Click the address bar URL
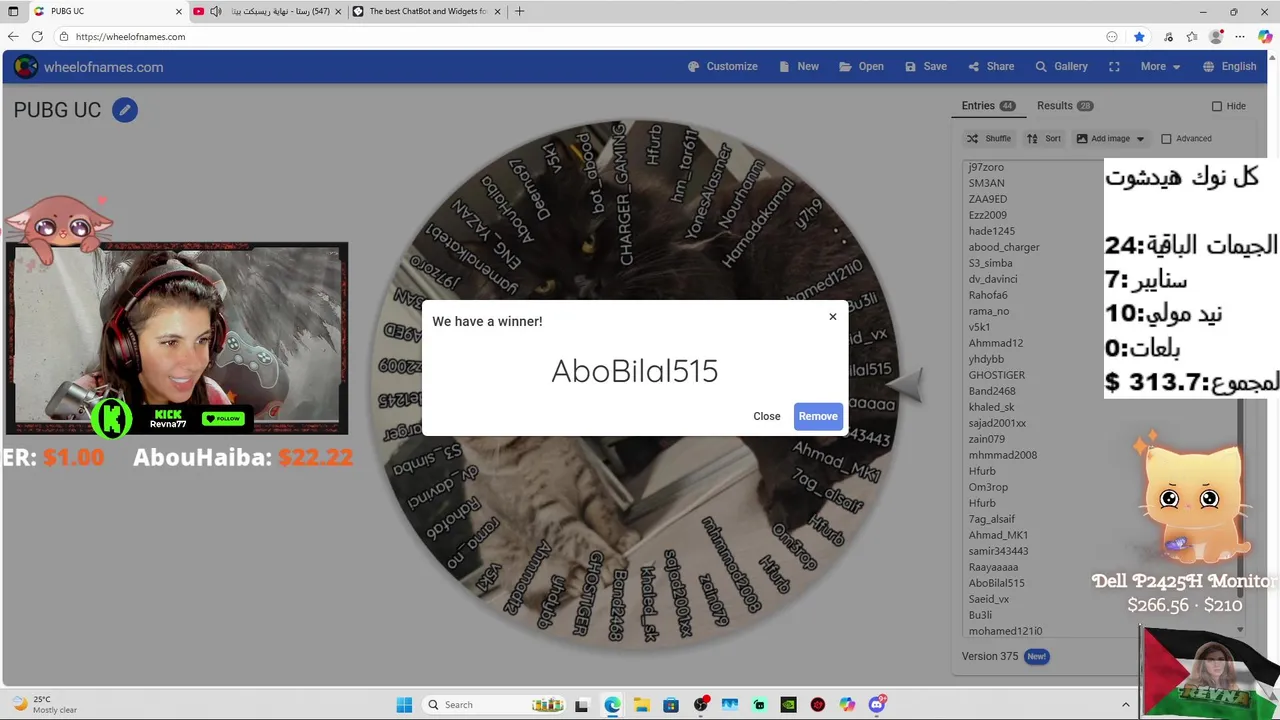 [x=130, y=37]
